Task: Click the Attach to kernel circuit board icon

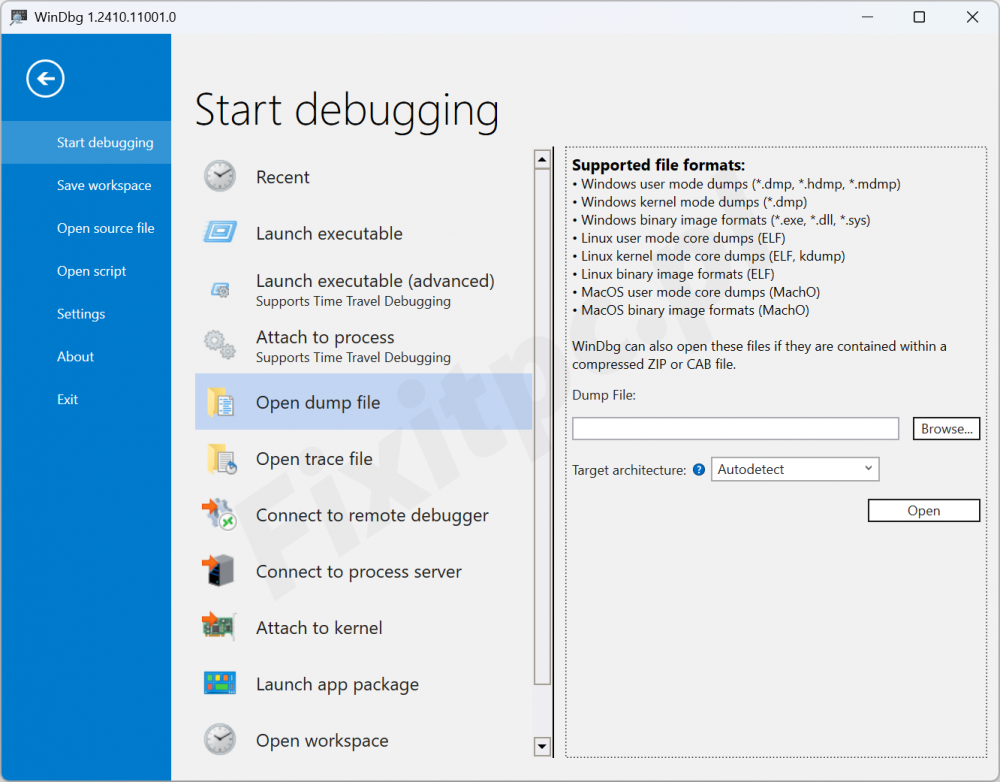Action: click(x=220, y=627)
